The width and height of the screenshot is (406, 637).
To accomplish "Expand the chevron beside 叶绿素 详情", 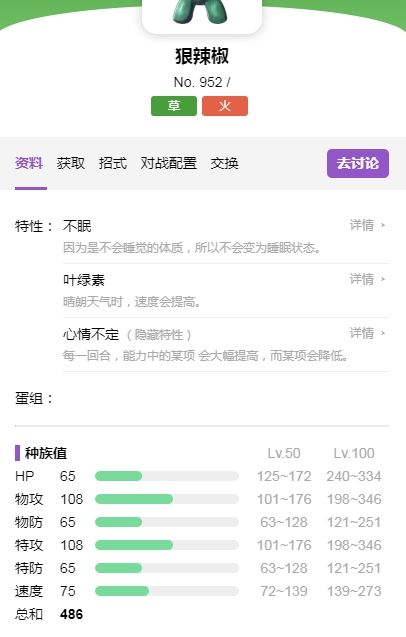I will (382, 279).
